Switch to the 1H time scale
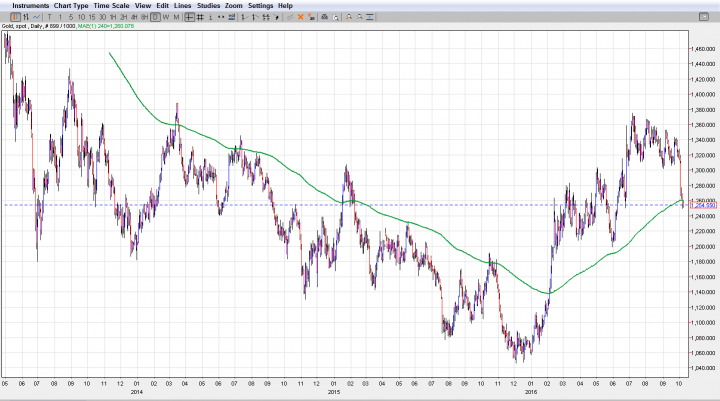The image size is (720, 401). point(111,17)
